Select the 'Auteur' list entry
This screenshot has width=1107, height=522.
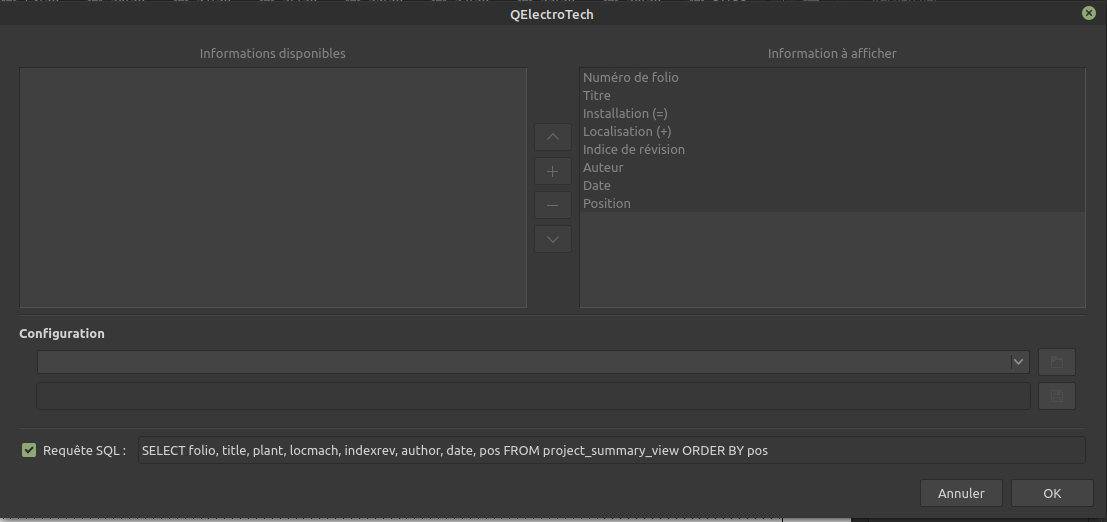[603, 168]
